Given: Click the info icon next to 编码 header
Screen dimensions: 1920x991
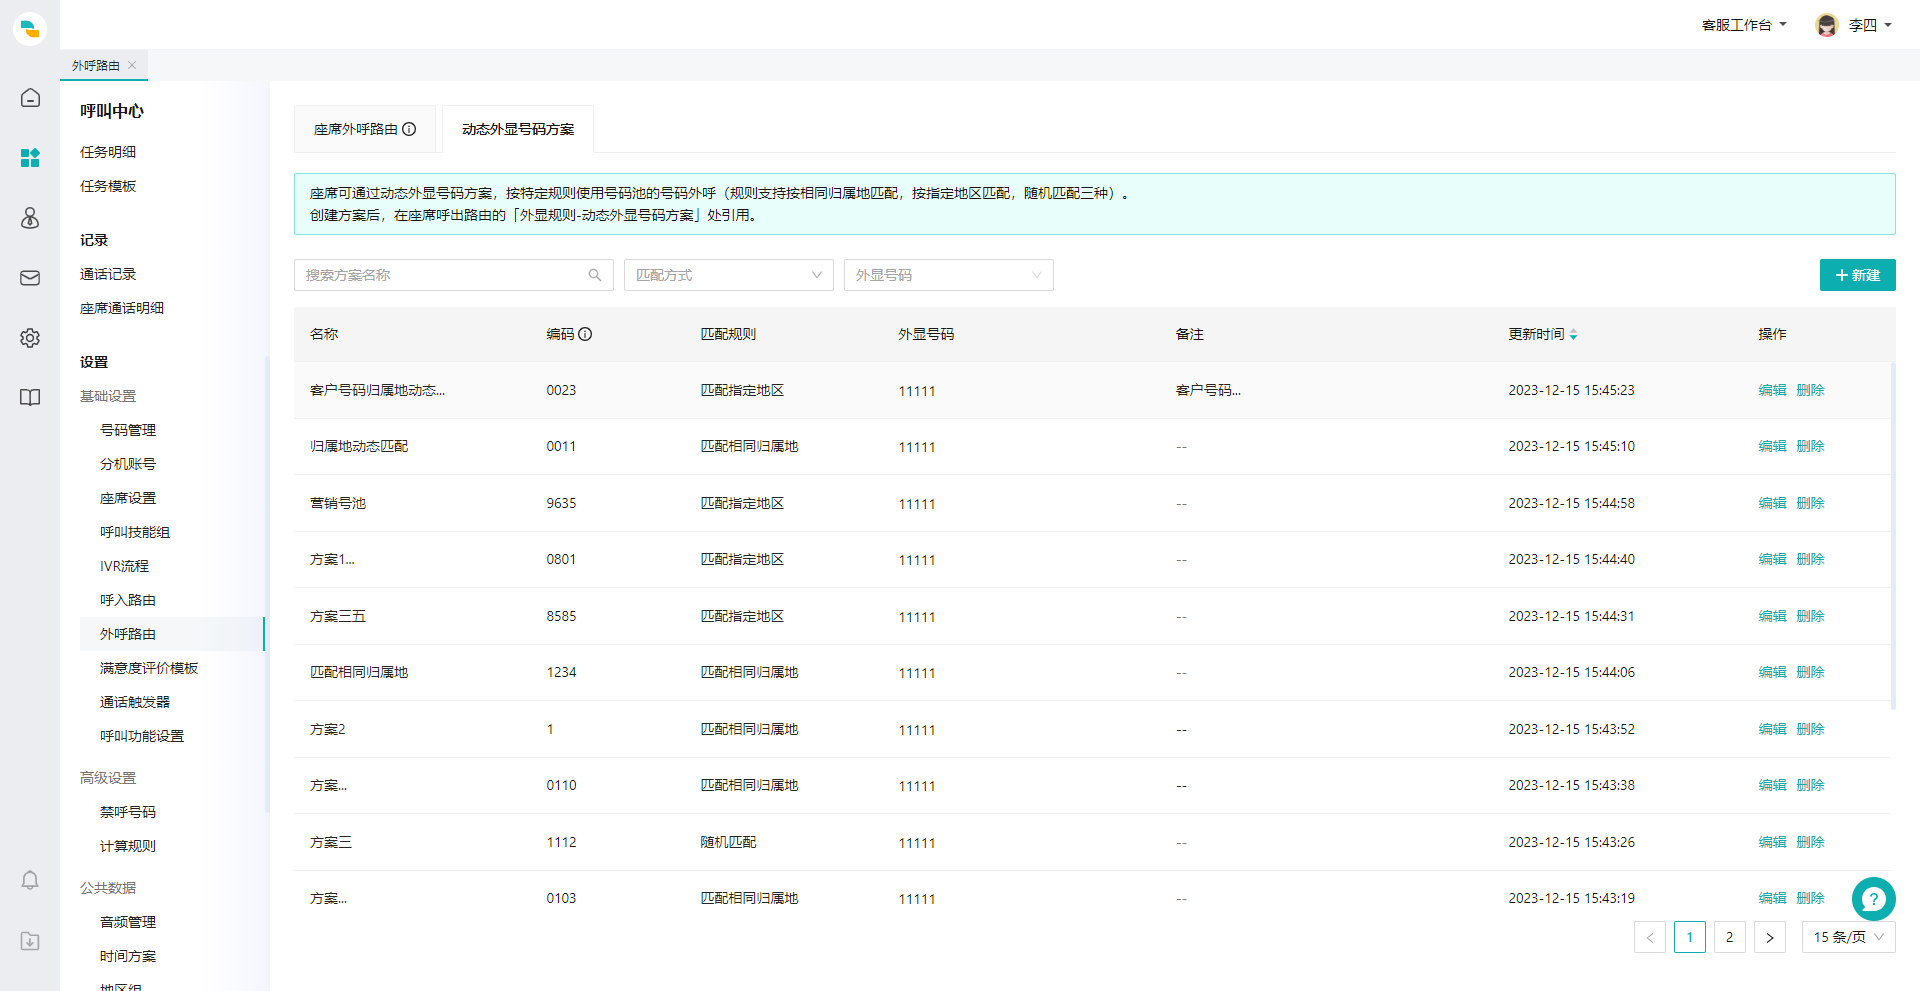Looking at the screenshot, I should pos(585,334).
